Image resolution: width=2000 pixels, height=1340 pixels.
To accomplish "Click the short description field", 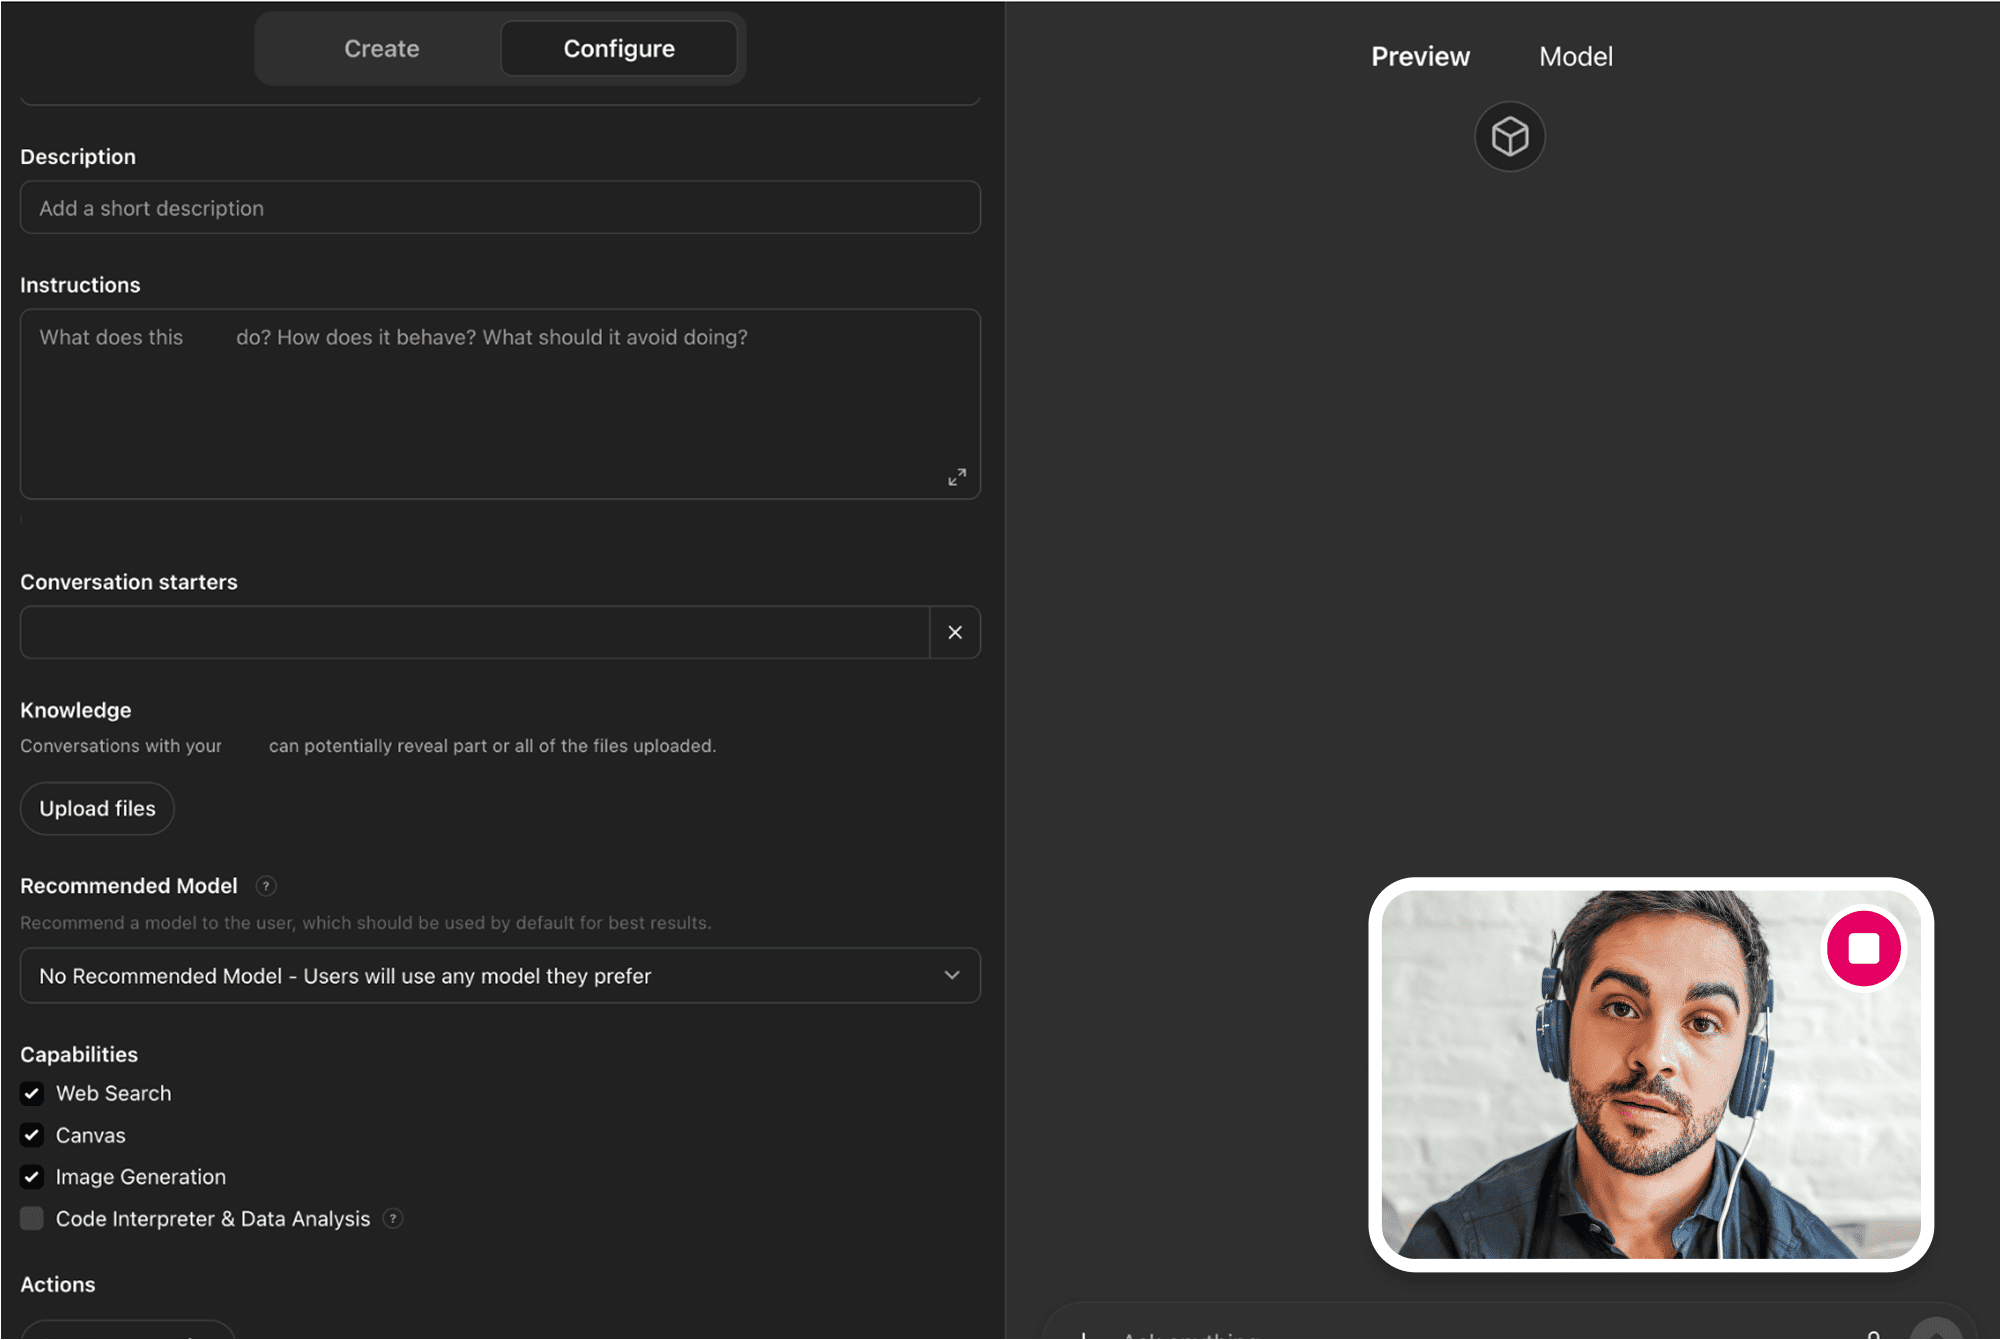I will click(x=499, y=207).
